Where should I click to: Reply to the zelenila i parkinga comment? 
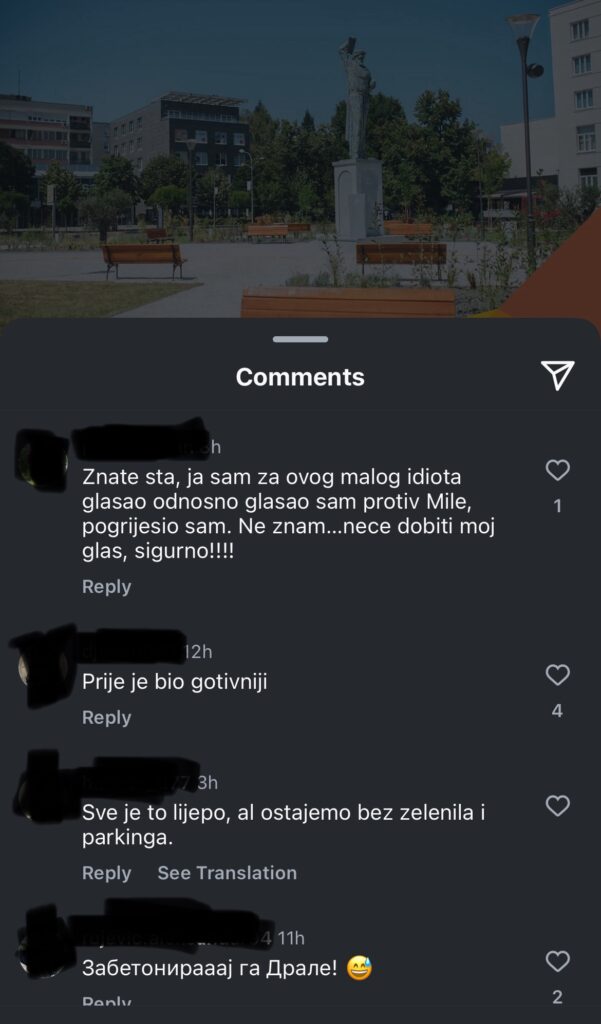click(106, 872)
